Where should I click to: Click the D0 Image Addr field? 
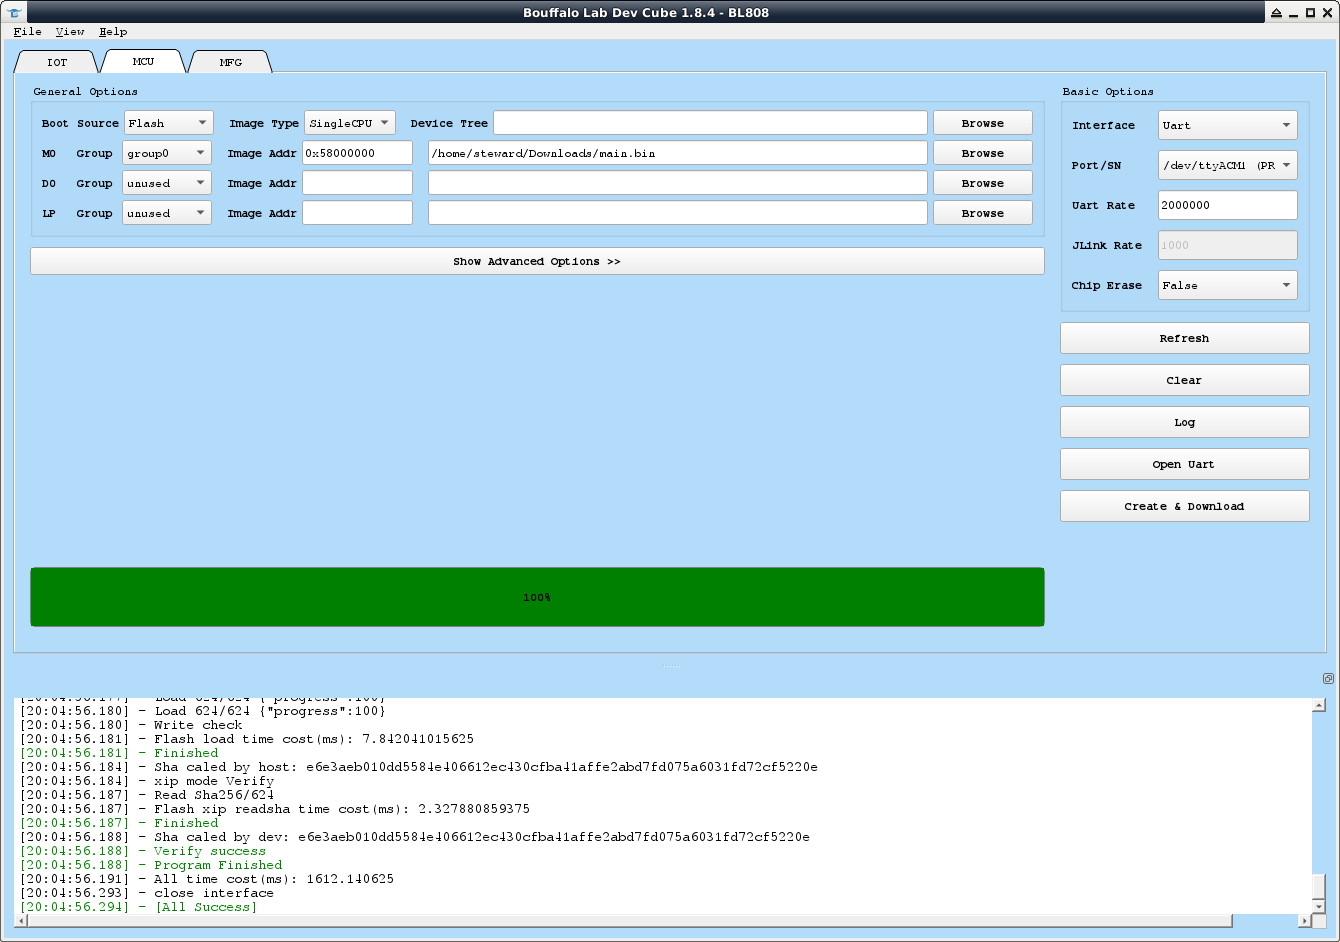[357, 183]
